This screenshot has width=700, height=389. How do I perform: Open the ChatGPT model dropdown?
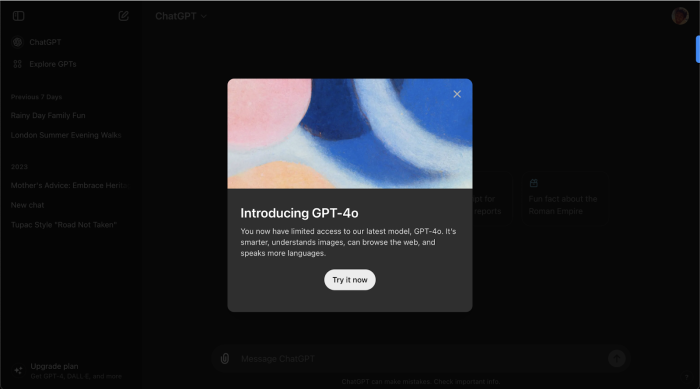pos(181,16)
